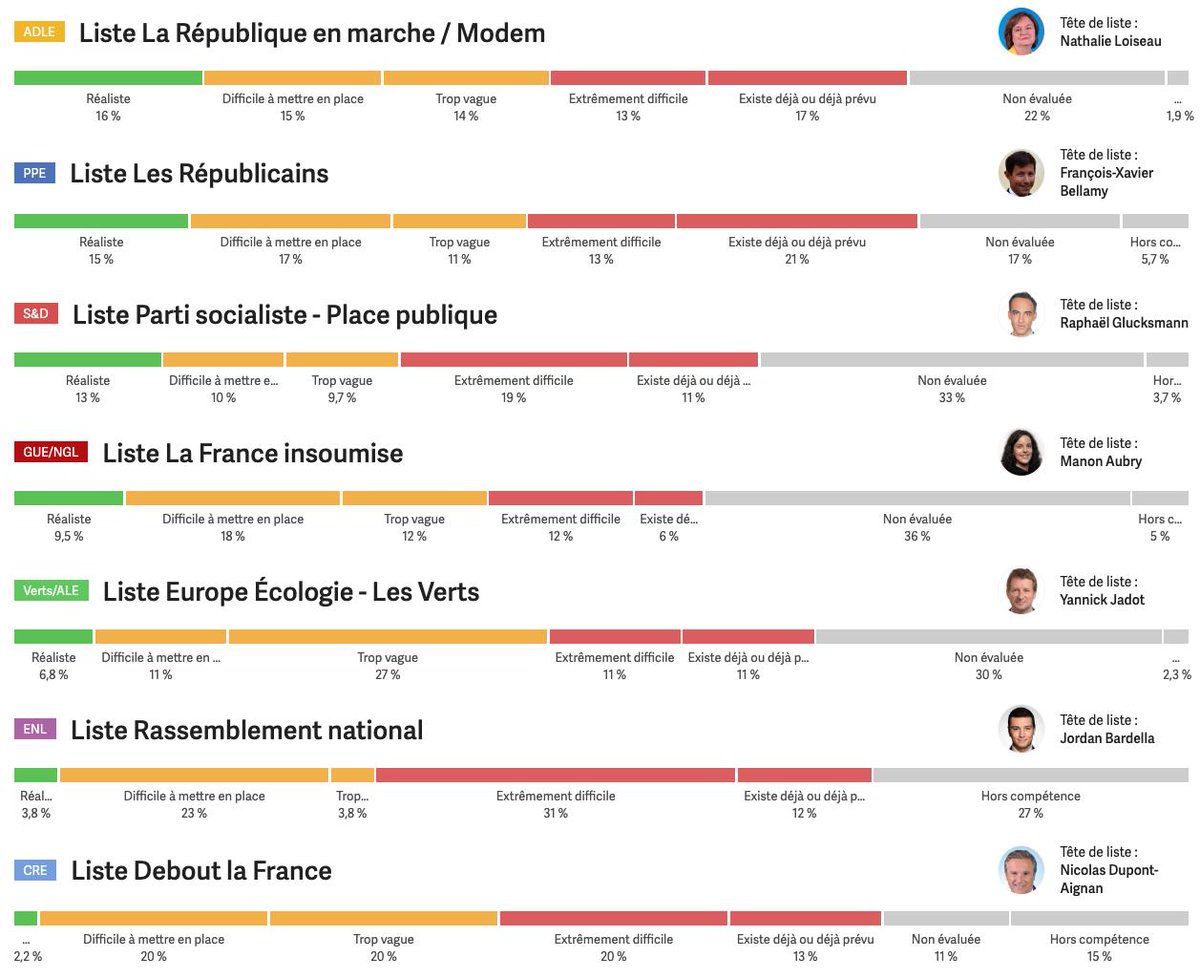Click François-Xavier Bellamy's portrait photo
This screenshot has height=979, width=1200.
pos(1021,173)
